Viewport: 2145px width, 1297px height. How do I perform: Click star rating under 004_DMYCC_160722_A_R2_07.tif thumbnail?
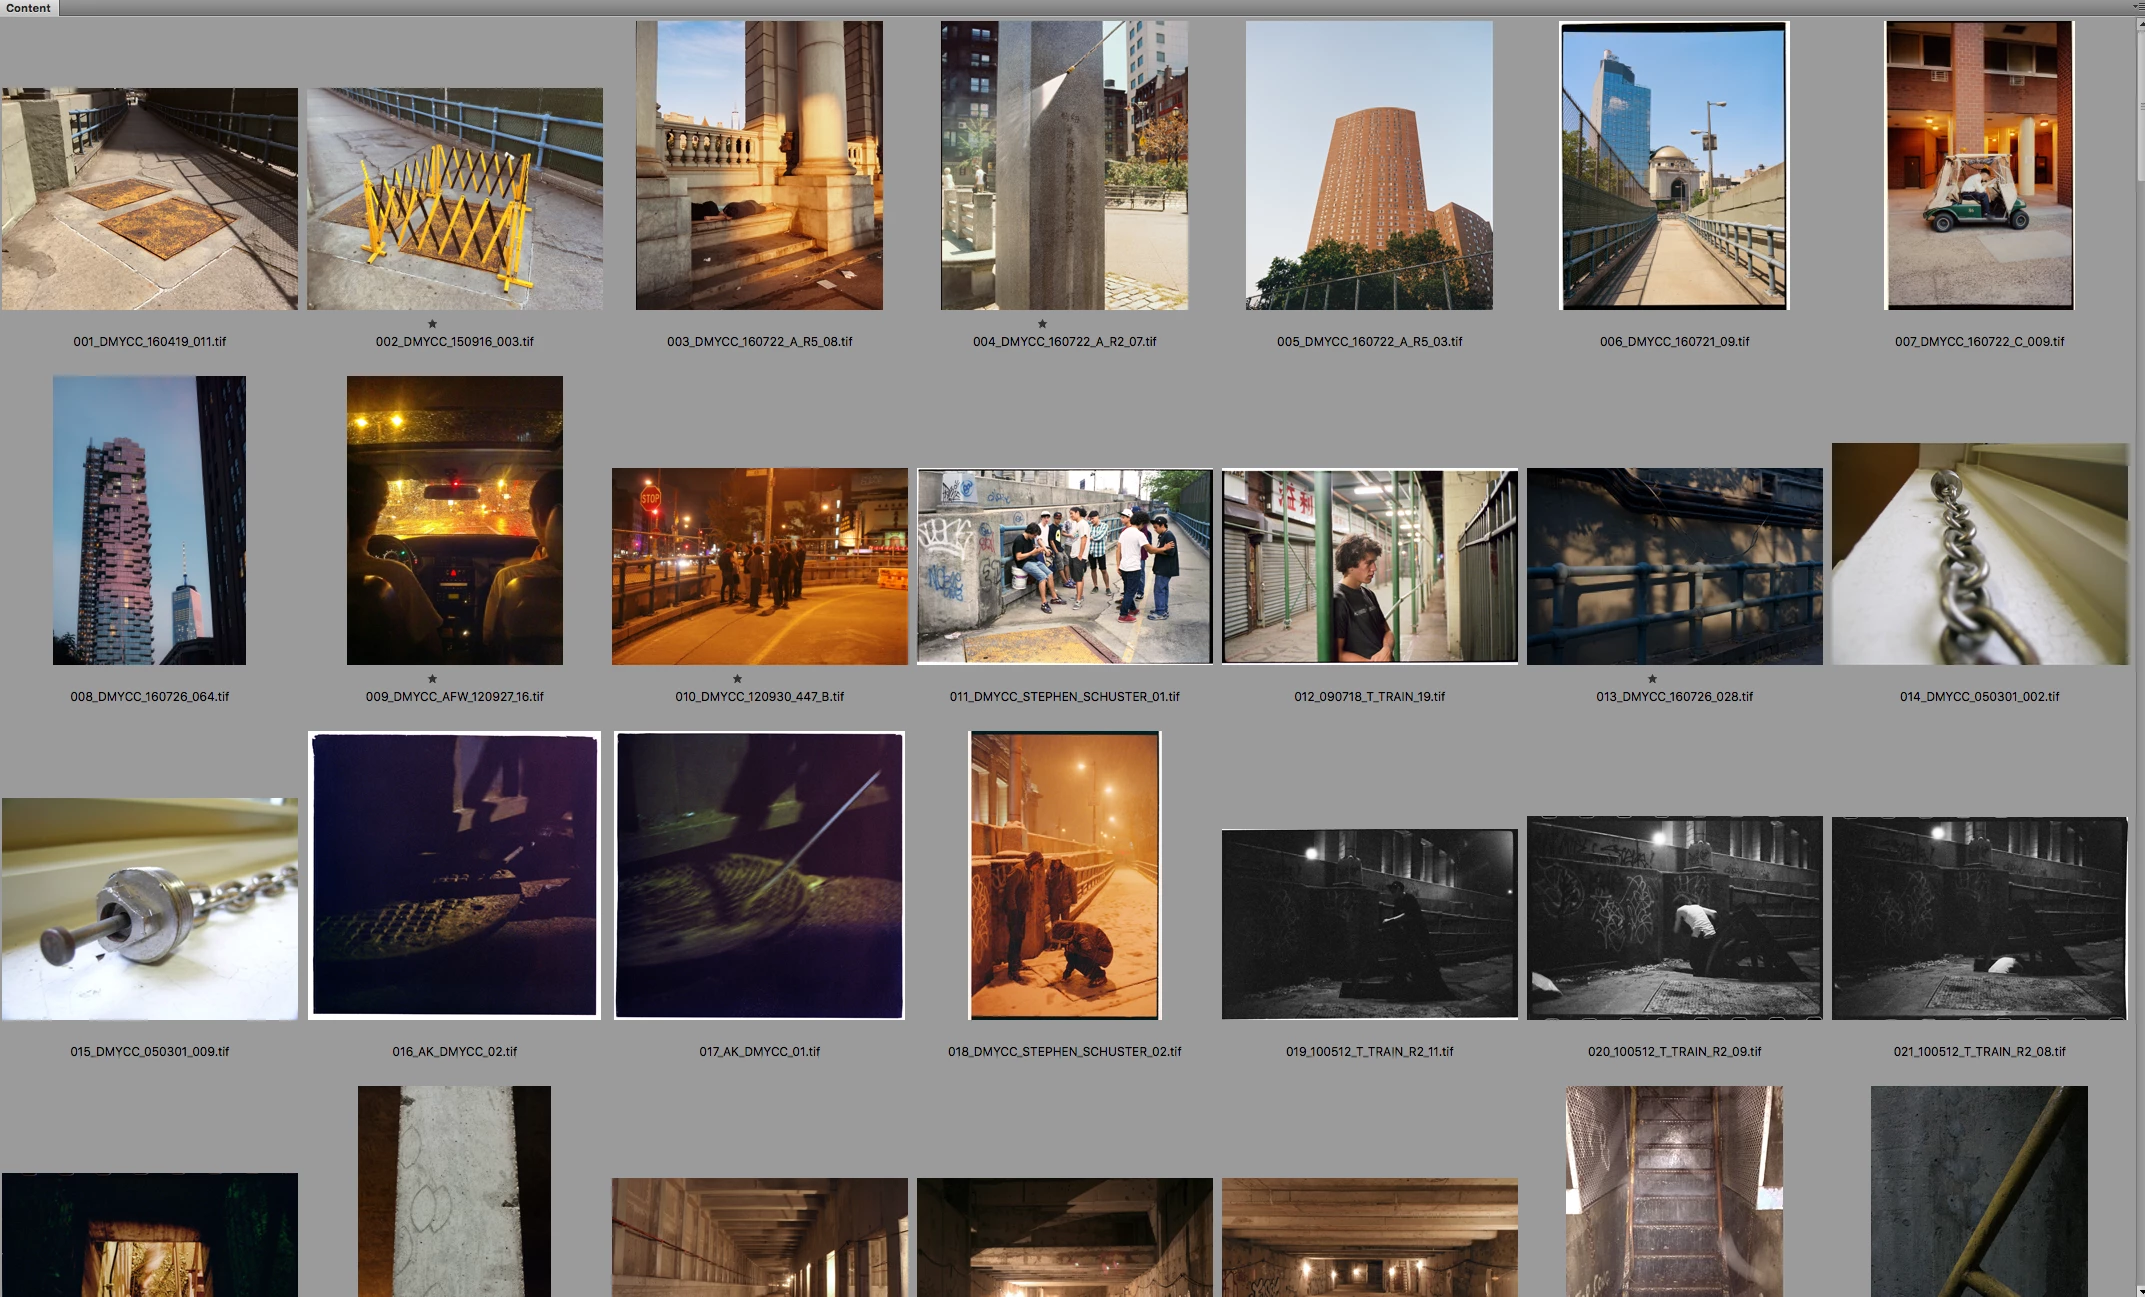(x=1042, y=324)
